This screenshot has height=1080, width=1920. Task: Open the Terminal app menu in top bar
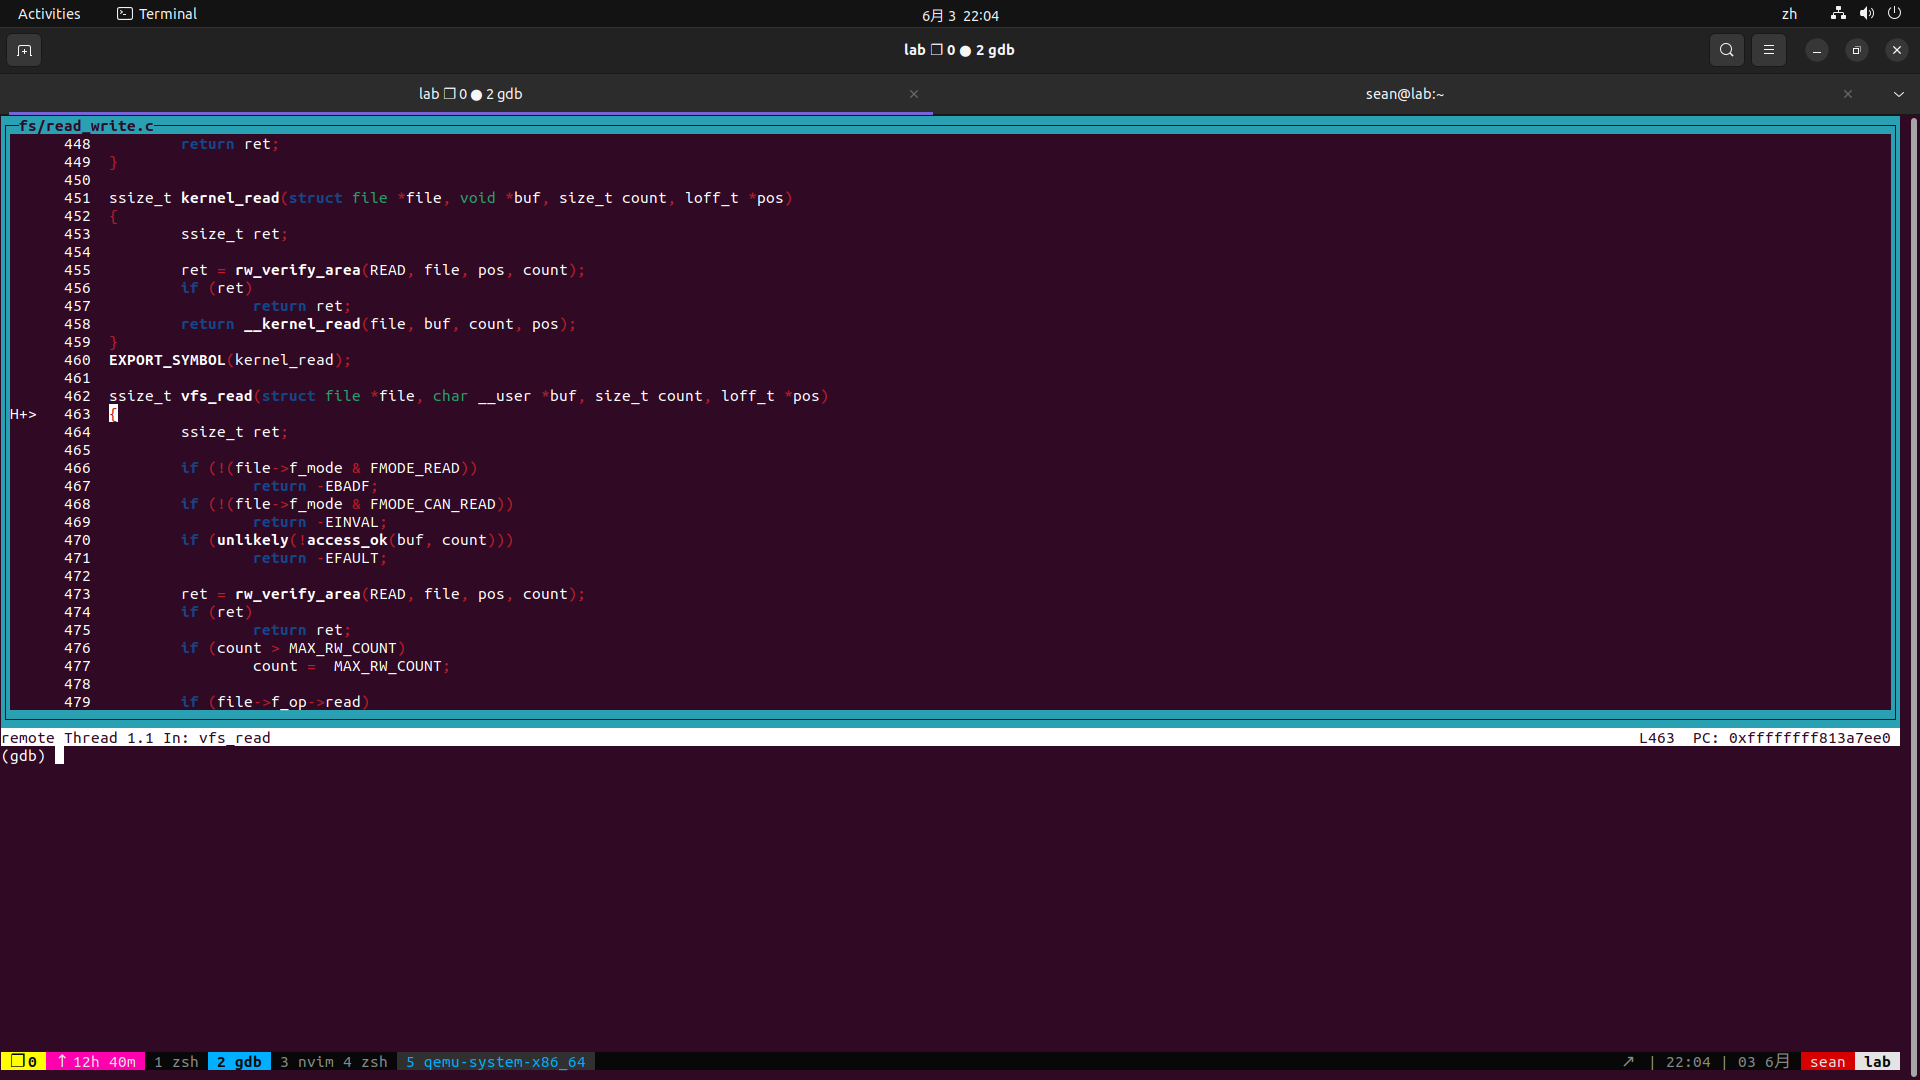pos(157,14)
